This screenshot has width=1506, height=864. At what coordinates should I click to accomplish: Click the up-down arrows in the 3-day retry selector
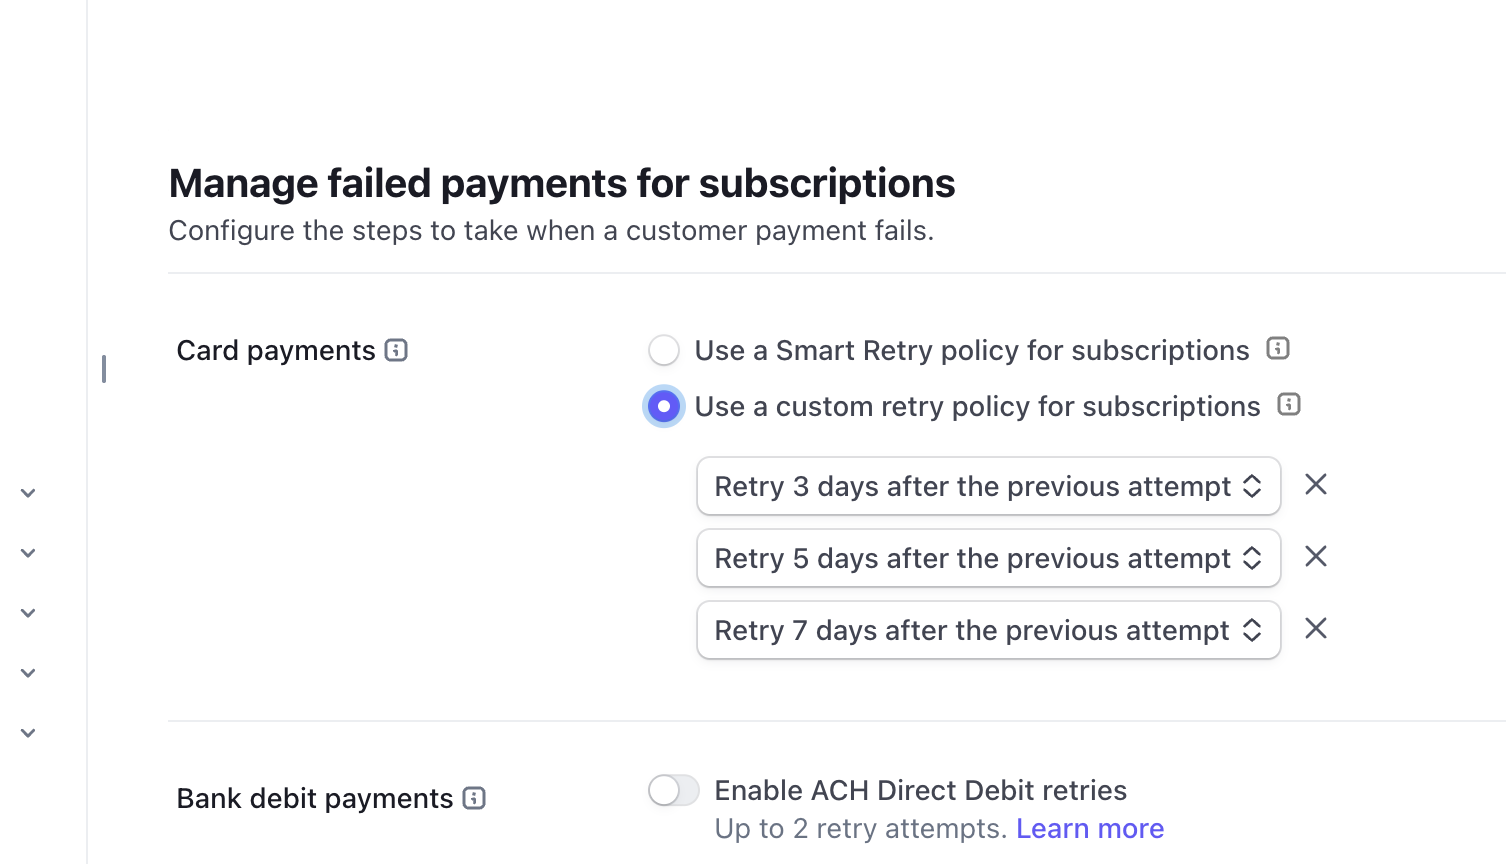(x=1251, y=486)
